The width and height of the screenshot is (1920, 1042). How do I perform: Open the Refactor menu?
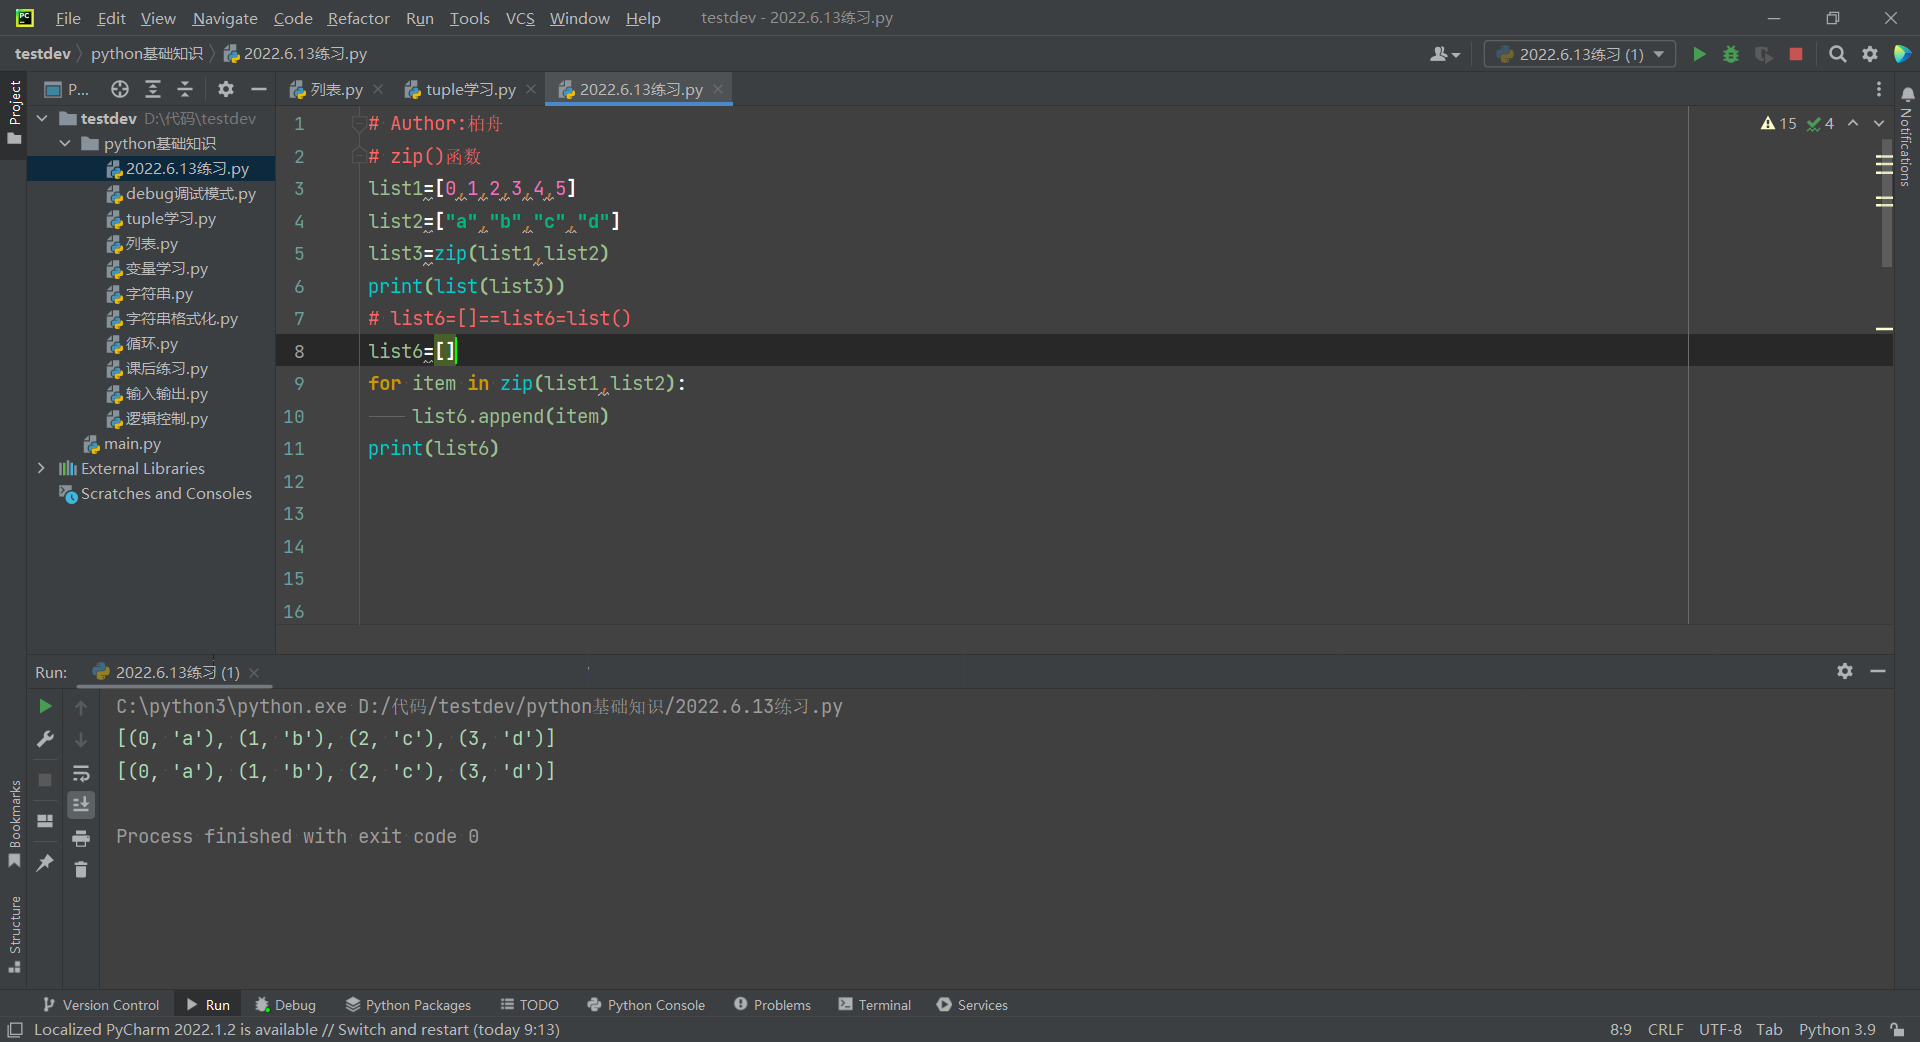point(358,18)
